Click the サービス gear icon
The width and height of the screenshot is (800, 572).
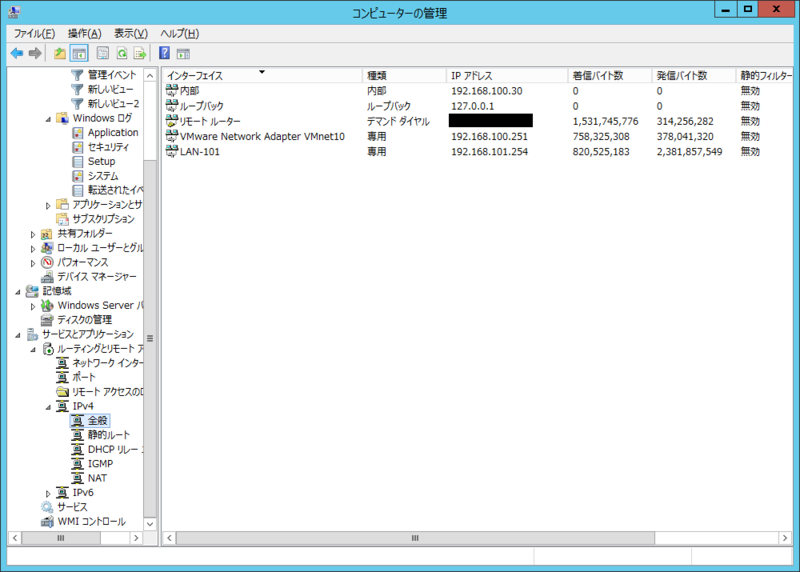click(47, 507)
